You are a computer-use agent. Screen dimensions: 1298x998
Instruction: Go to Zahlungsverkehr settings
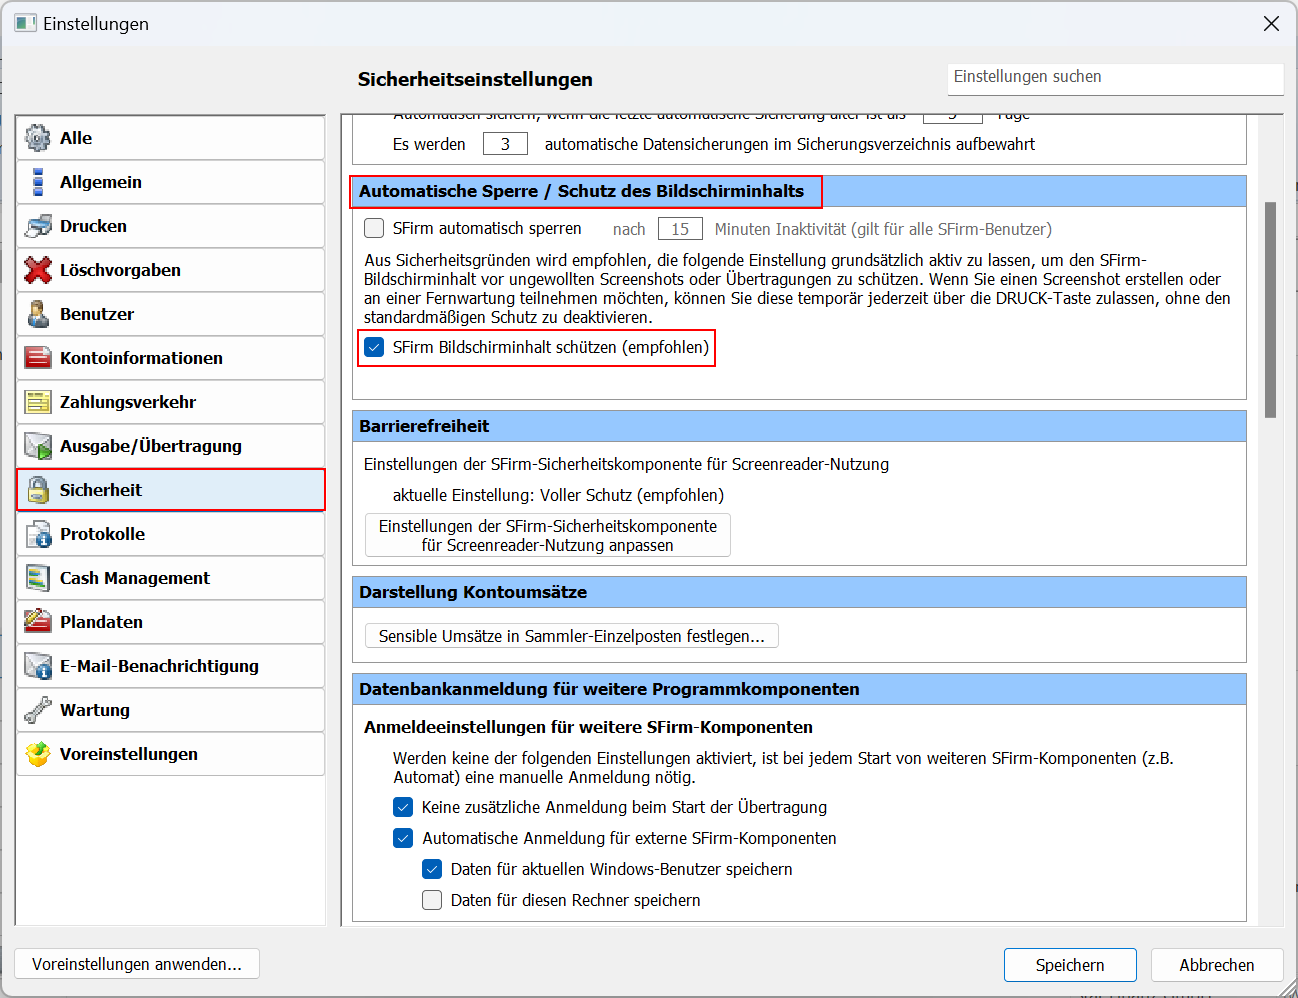171,402
